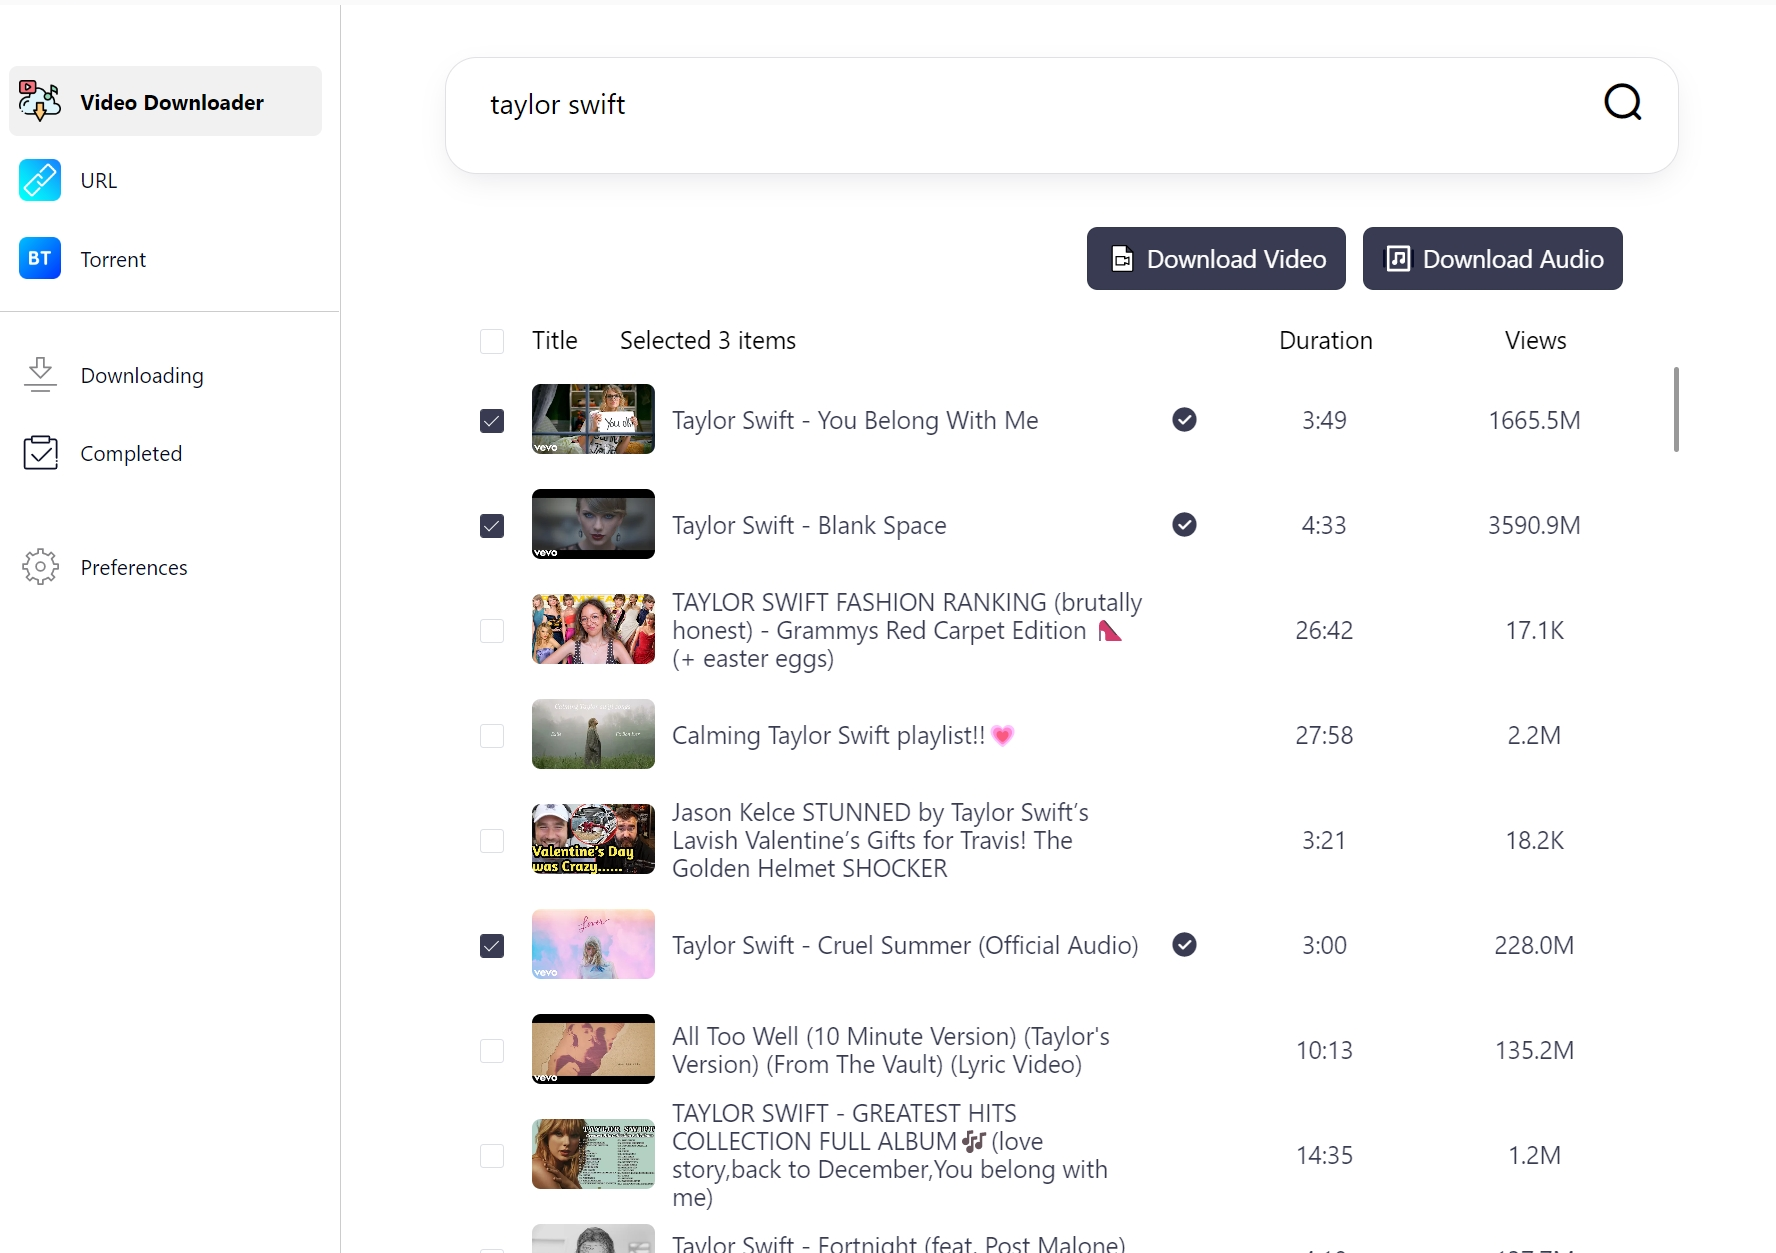Open the URL downloader icon
This screenshot has height=1253, width=1776.
40,180
